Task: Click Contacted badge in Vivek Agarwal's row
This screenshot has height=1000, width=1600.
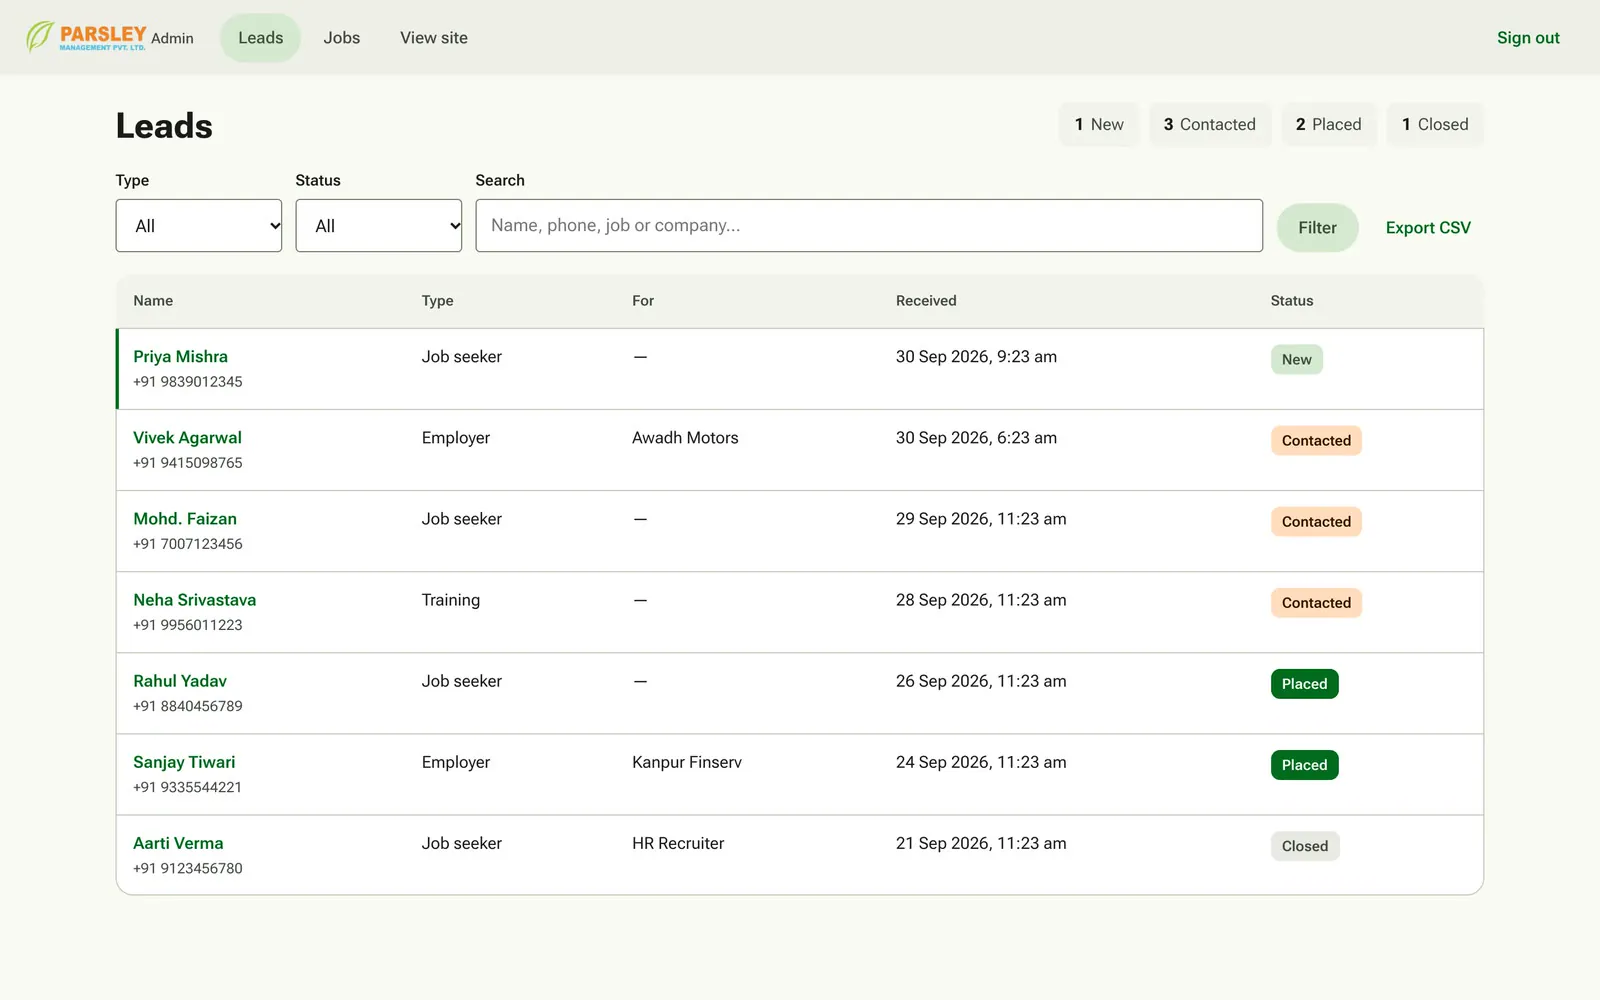Action: pos(1316,441)
